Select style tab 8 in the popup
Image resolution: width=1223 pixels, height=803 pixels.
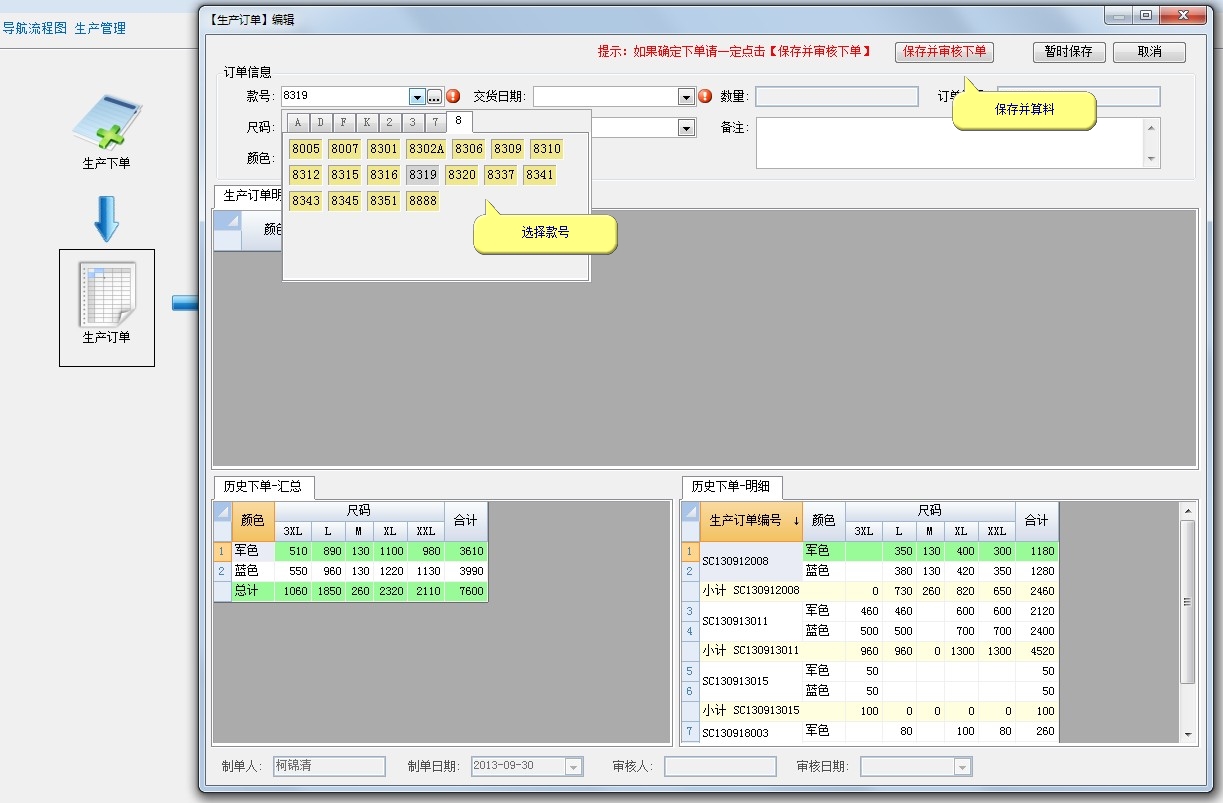(459, 121)
